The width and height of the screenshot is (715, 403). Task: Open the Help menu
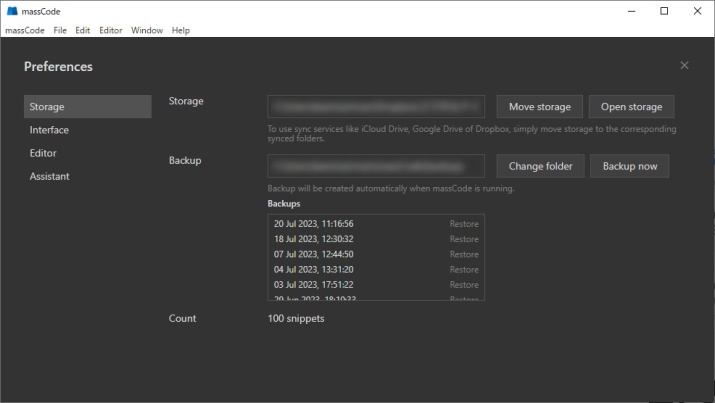click(x=180, y=30)
